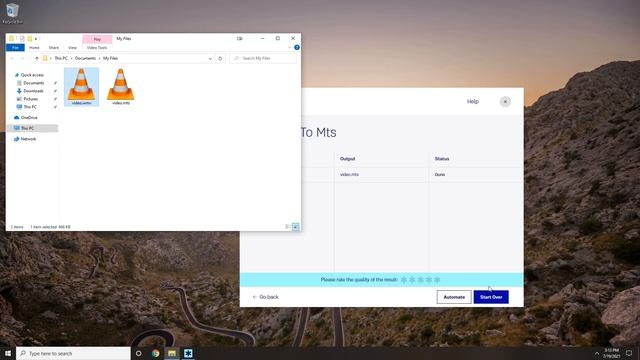Select OneDrive in navigation pane
The width and height of the screenshot is (640, 360).
point(29,118)
